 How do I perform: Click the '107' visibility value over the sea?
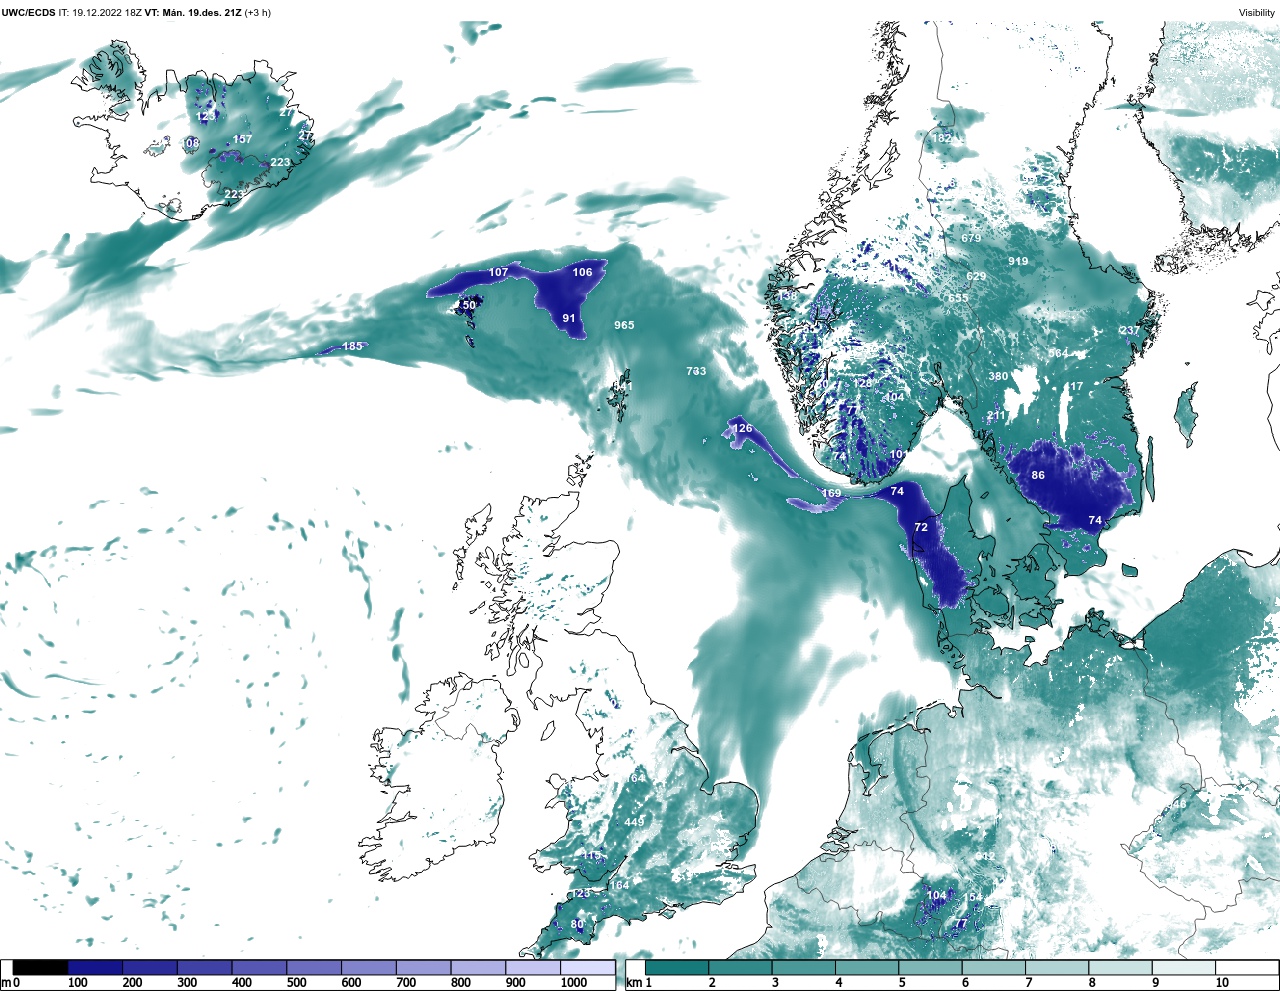498,272
